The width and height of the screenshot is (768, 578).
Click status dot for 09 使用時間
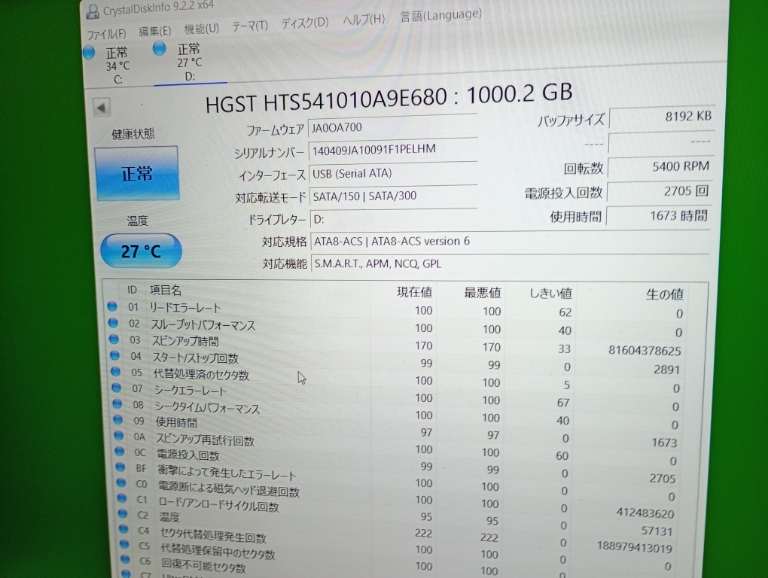coord(118,420)
